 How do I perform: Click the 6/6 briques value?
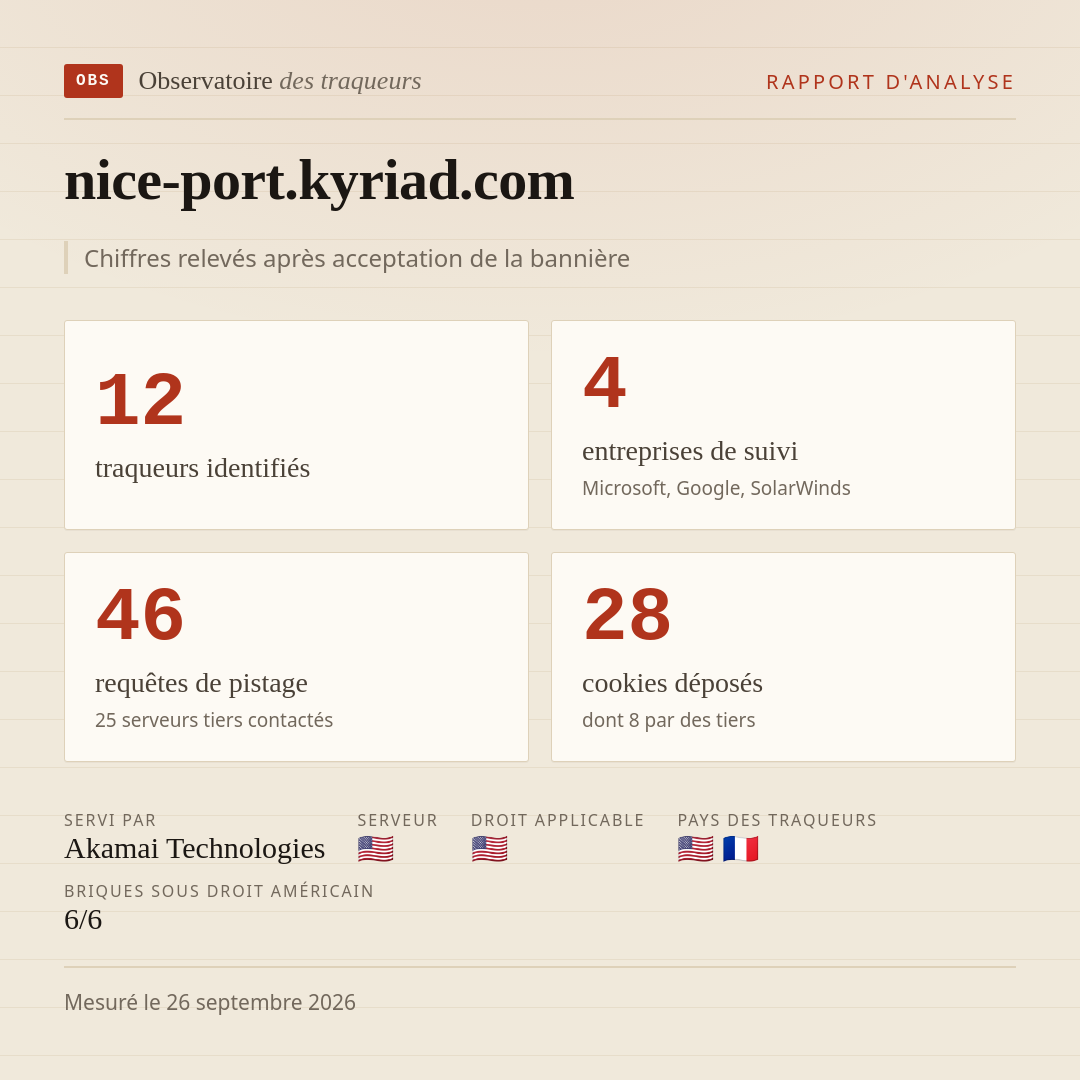tap(83, 920)
